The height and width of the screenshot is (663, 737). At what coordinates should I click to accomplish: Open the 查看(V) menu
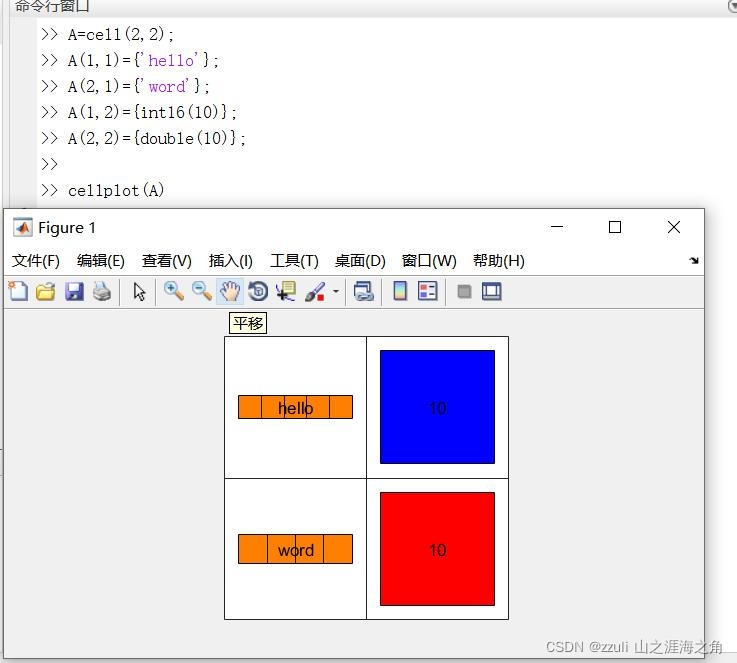point(167,261)
